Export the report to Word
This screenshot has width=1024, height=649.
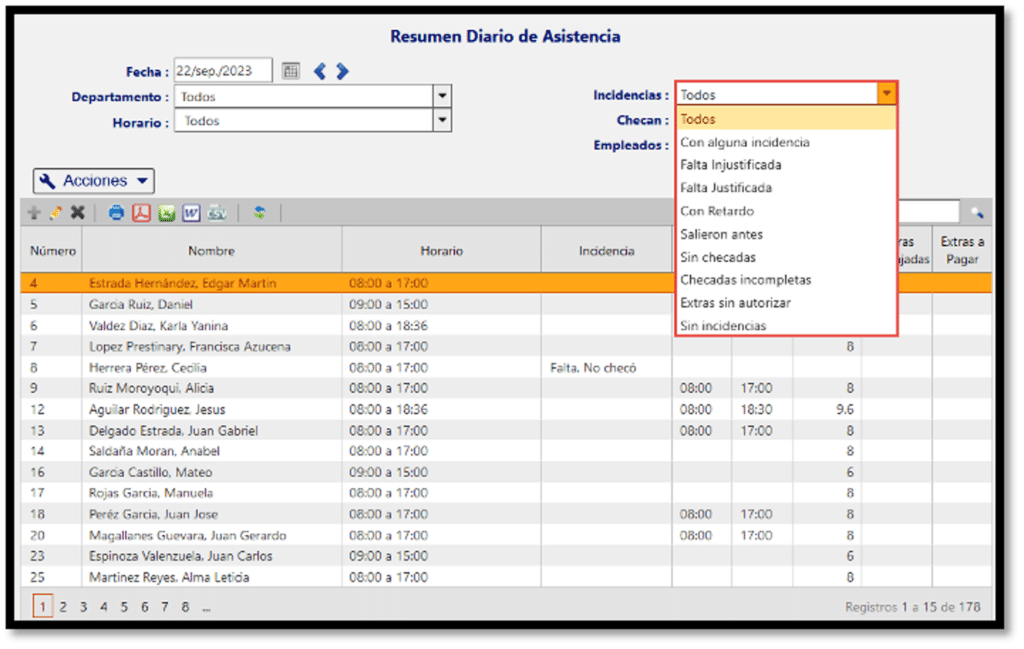[x=191, y=213]
